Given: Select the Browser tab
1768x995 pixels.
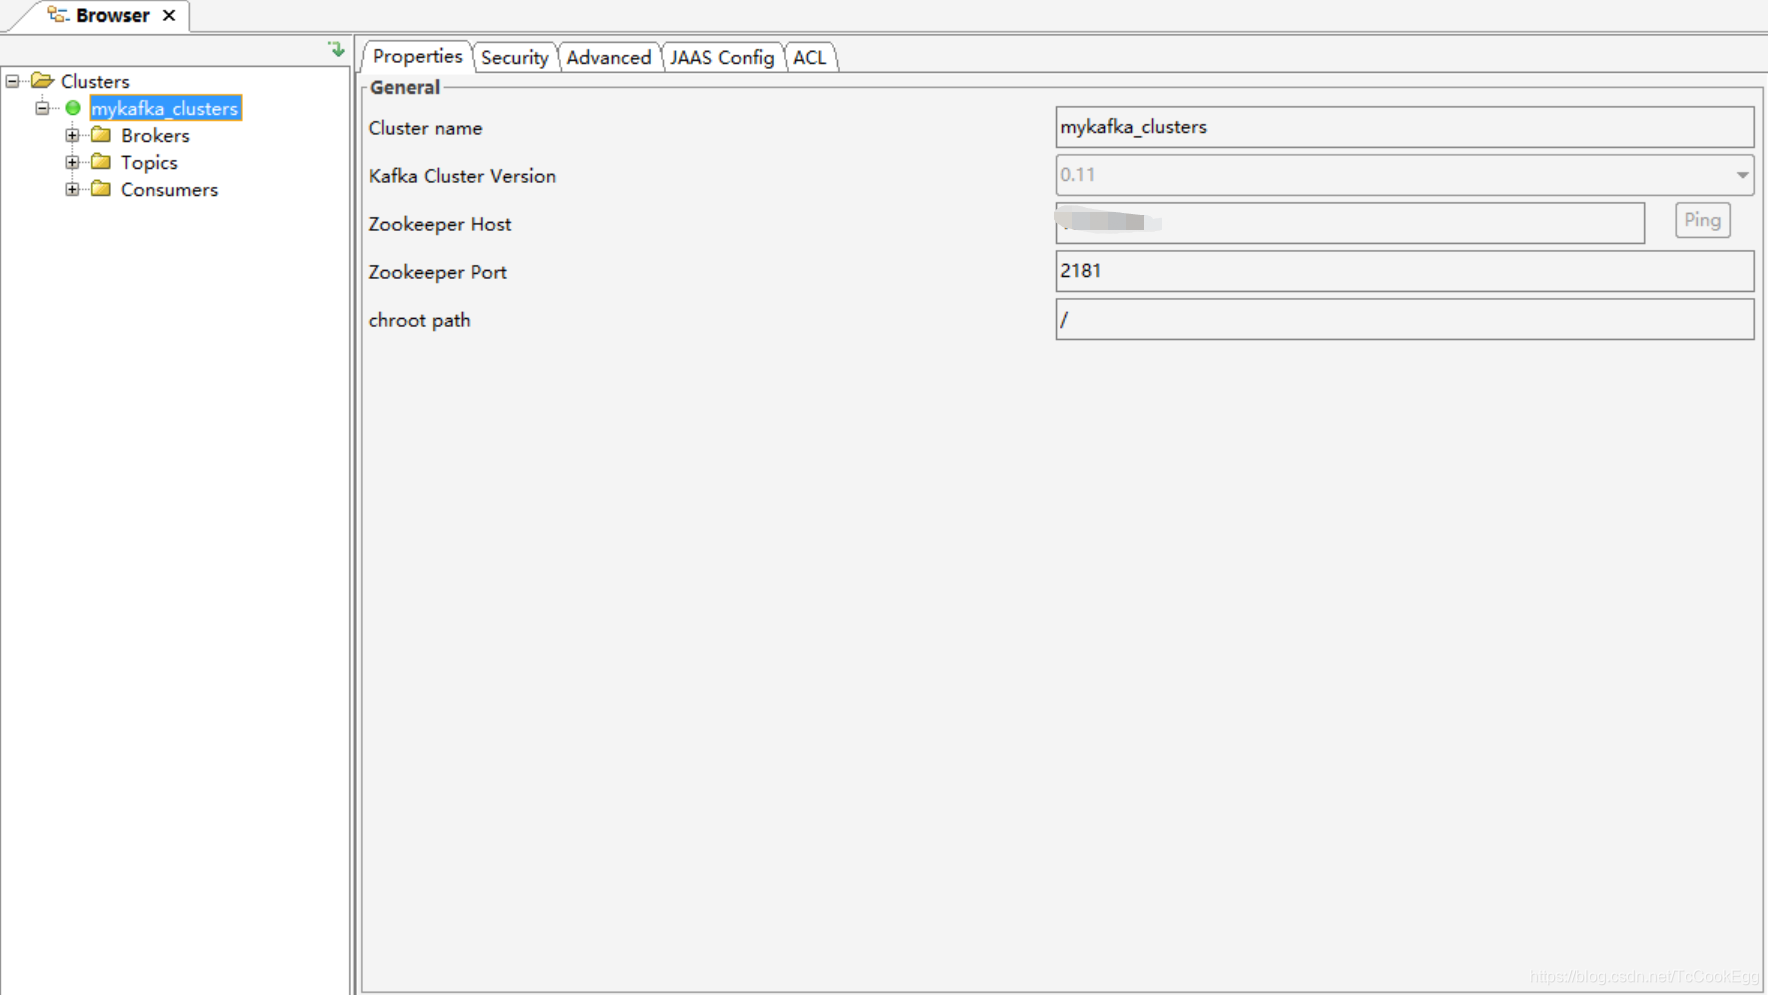Looking at the screenshot, I should pyautogui.click(x=112, y=15).
